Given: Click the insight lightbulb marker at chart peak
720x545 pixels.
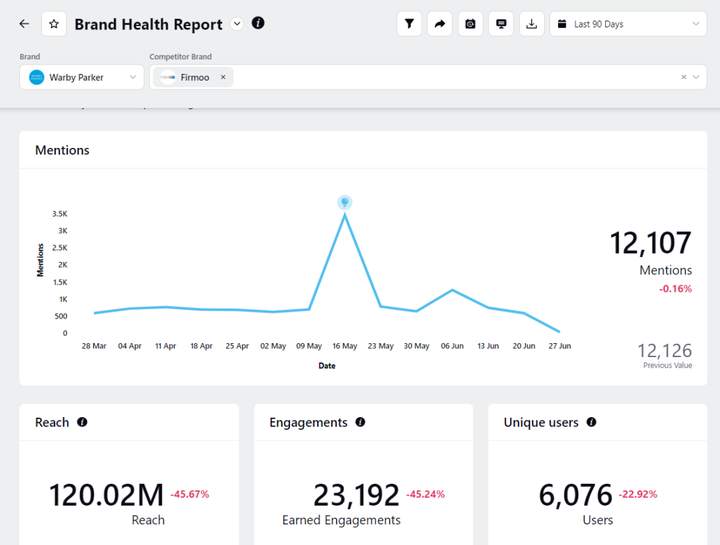Looking at the screenshot, I should [x=345, y=202].
